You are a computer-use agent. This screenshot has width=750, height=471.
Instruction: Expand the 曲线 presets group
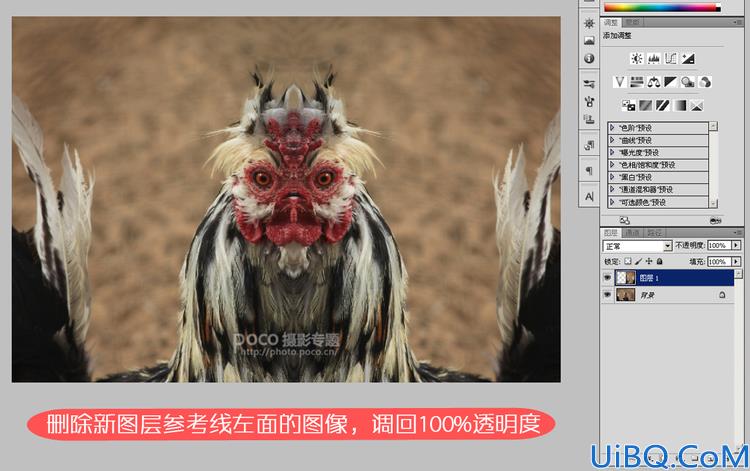612,140
